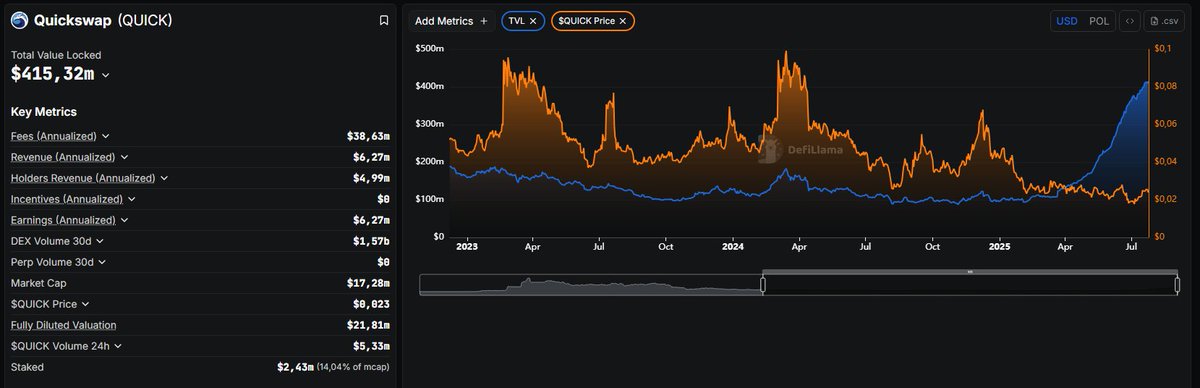
Task: Expand Incentives (Annualized) details
Action: click(132, 199)
